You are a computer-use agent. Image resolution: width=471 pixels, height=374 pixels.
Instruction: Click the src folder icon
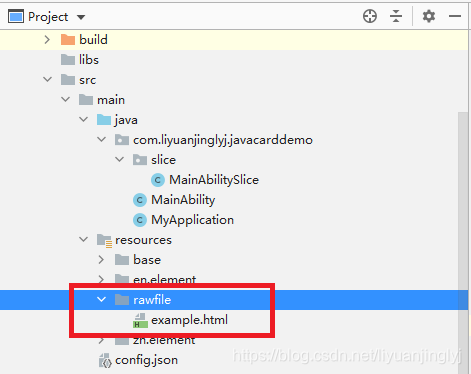pyautogui.click(x=68, y=80)
